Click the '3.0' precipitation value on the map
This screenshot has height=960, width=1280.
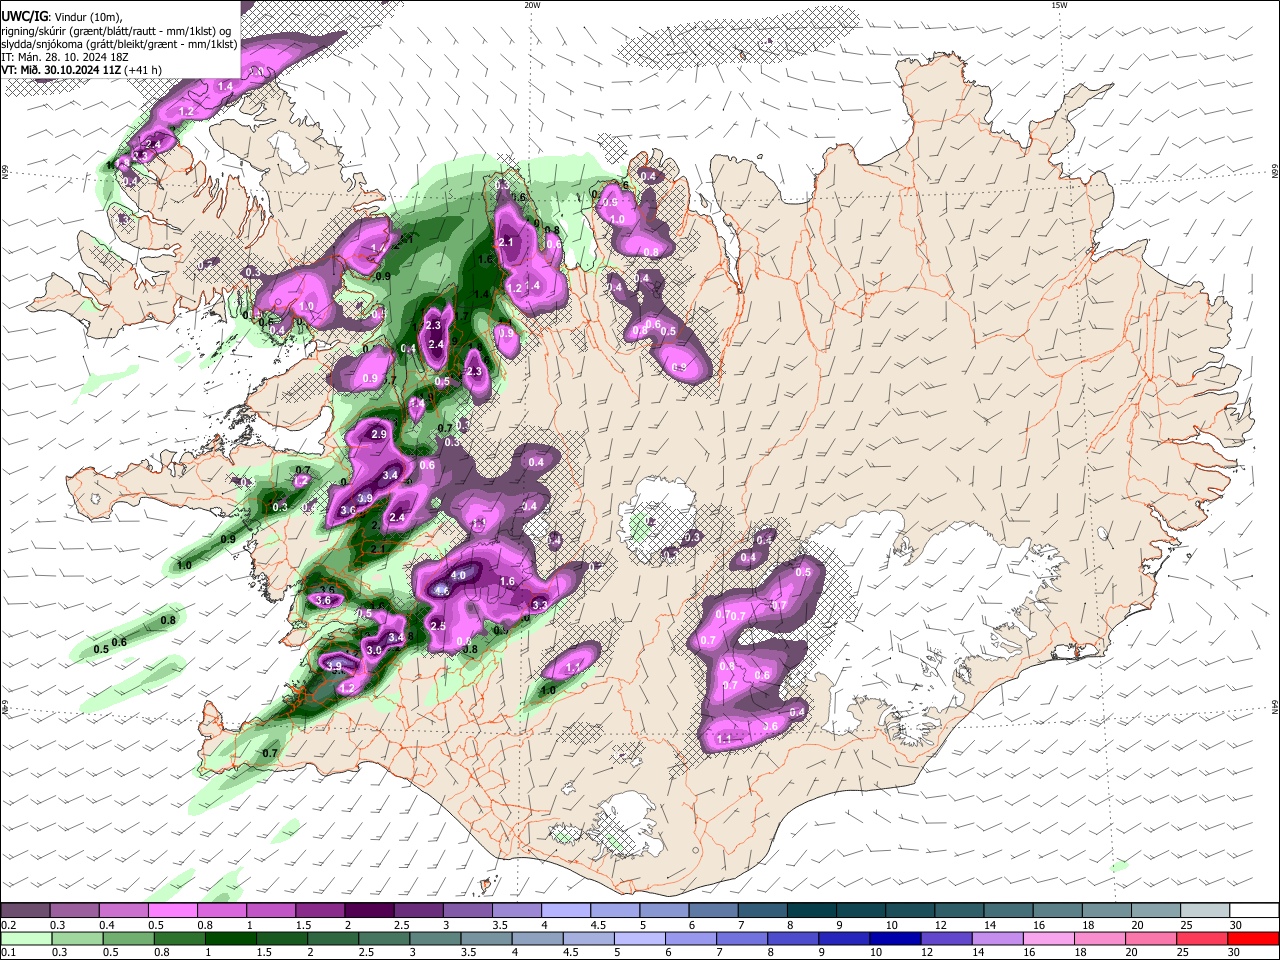click(374, 650)
